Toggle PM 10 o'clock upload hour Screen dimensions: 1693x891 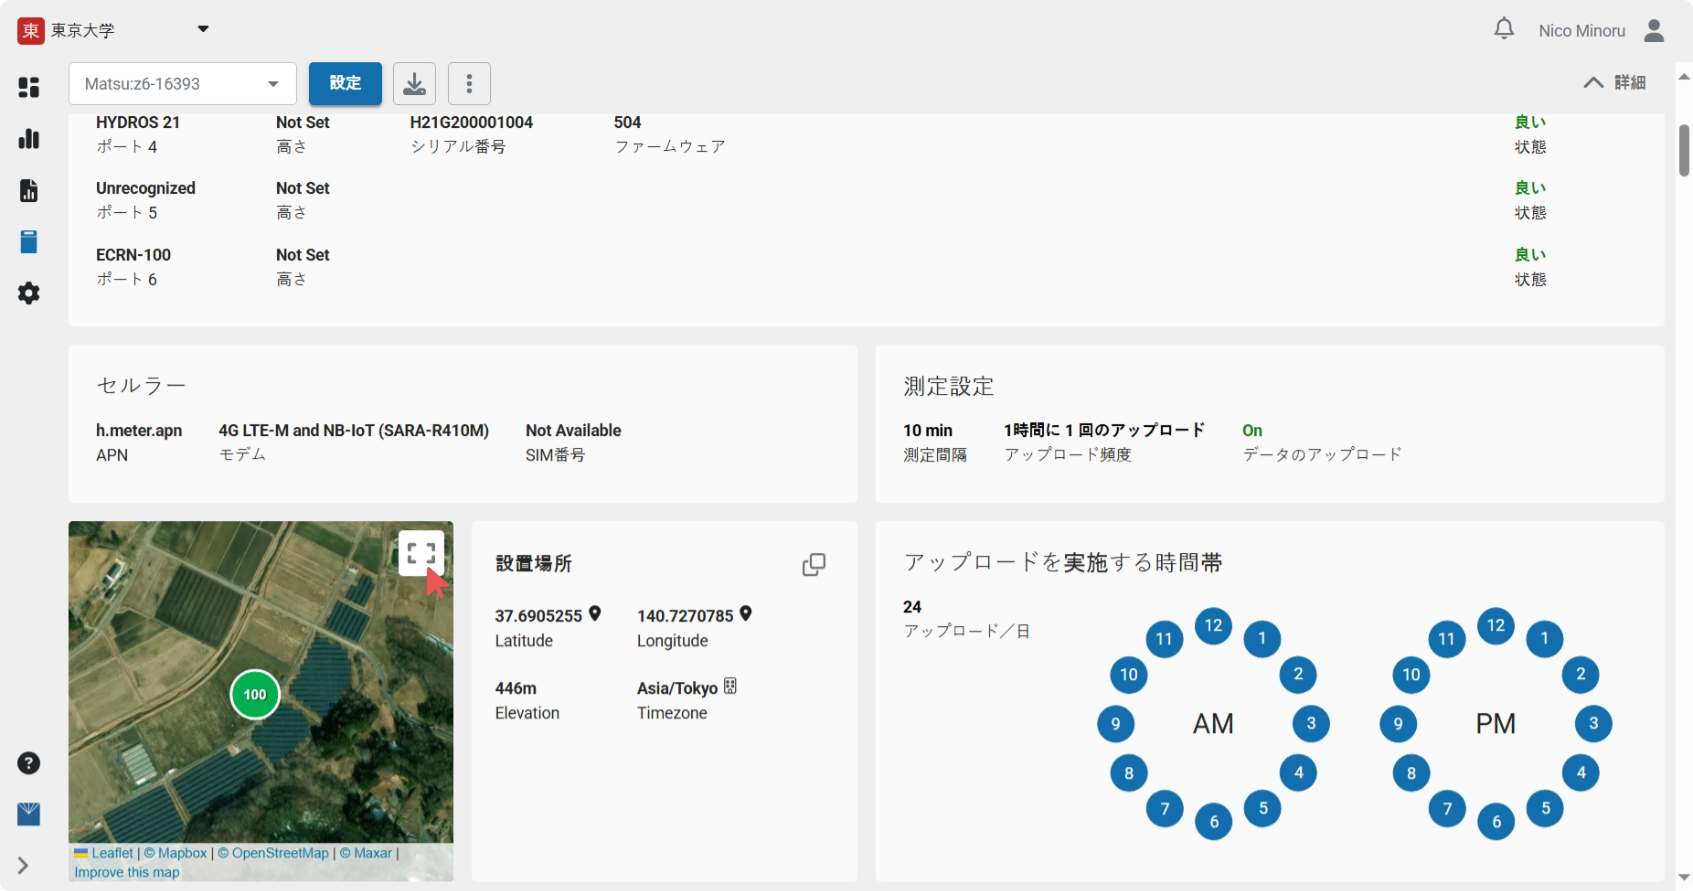pyautogui.click(x=1411, y=674)
